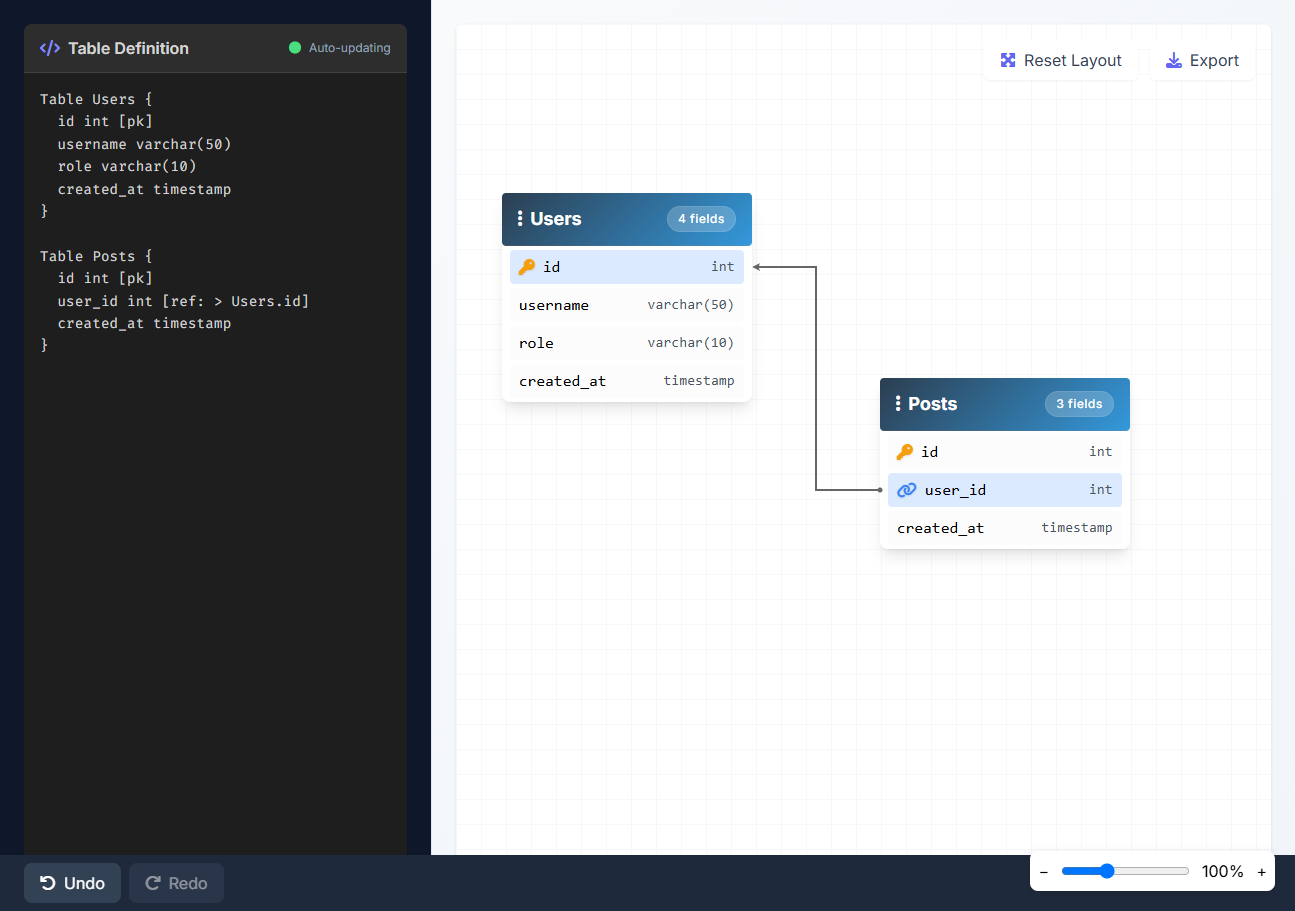Click the code brackets icon beside Table Definition
Viewport: 1295px width, 911px height.
(49, 48)
